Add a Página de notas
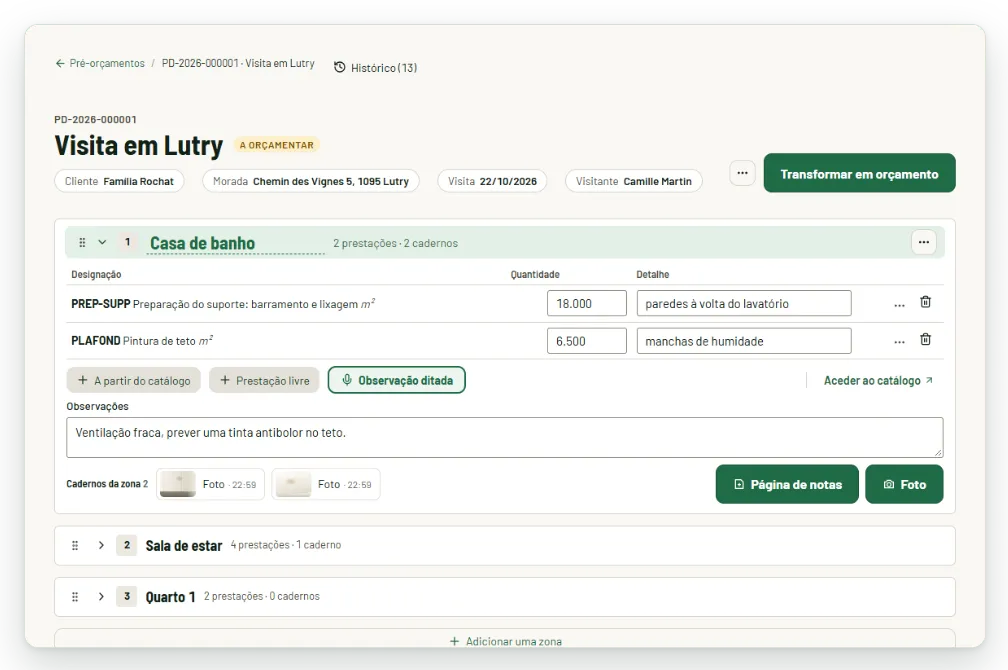 tap(787, 484)
